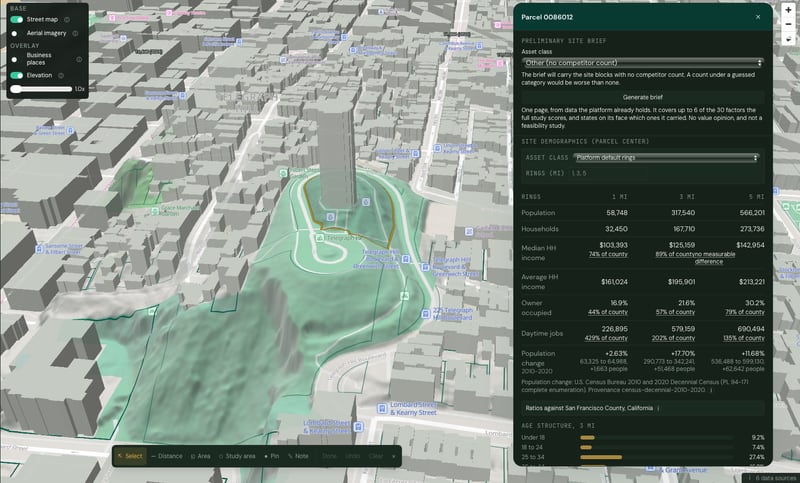Click the Grace Marchant Garden park marker

(x=155, y=211)
